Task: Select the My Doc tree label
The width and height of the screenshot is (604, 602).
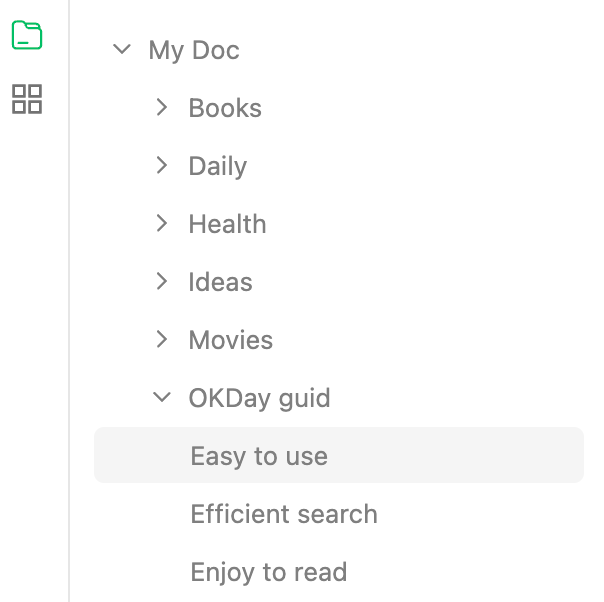Action: point(194,50)
